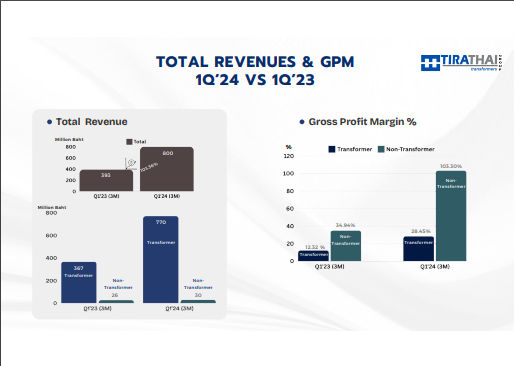Select the 393 total revenue bar

click(x=106, y=180)
